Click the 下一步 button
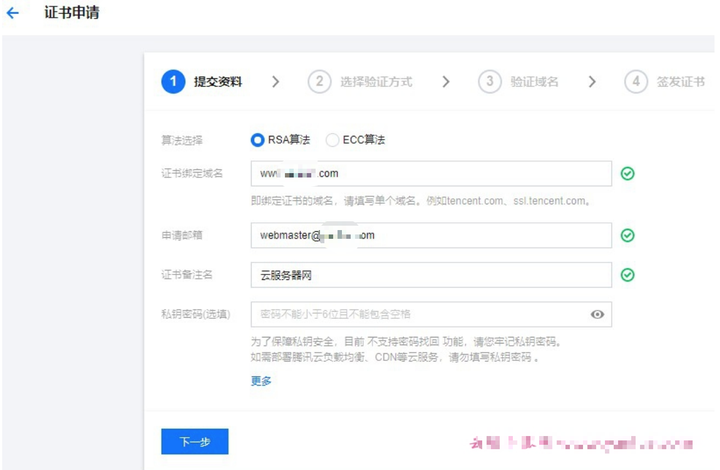720x470 pixels. pos(195,441)
